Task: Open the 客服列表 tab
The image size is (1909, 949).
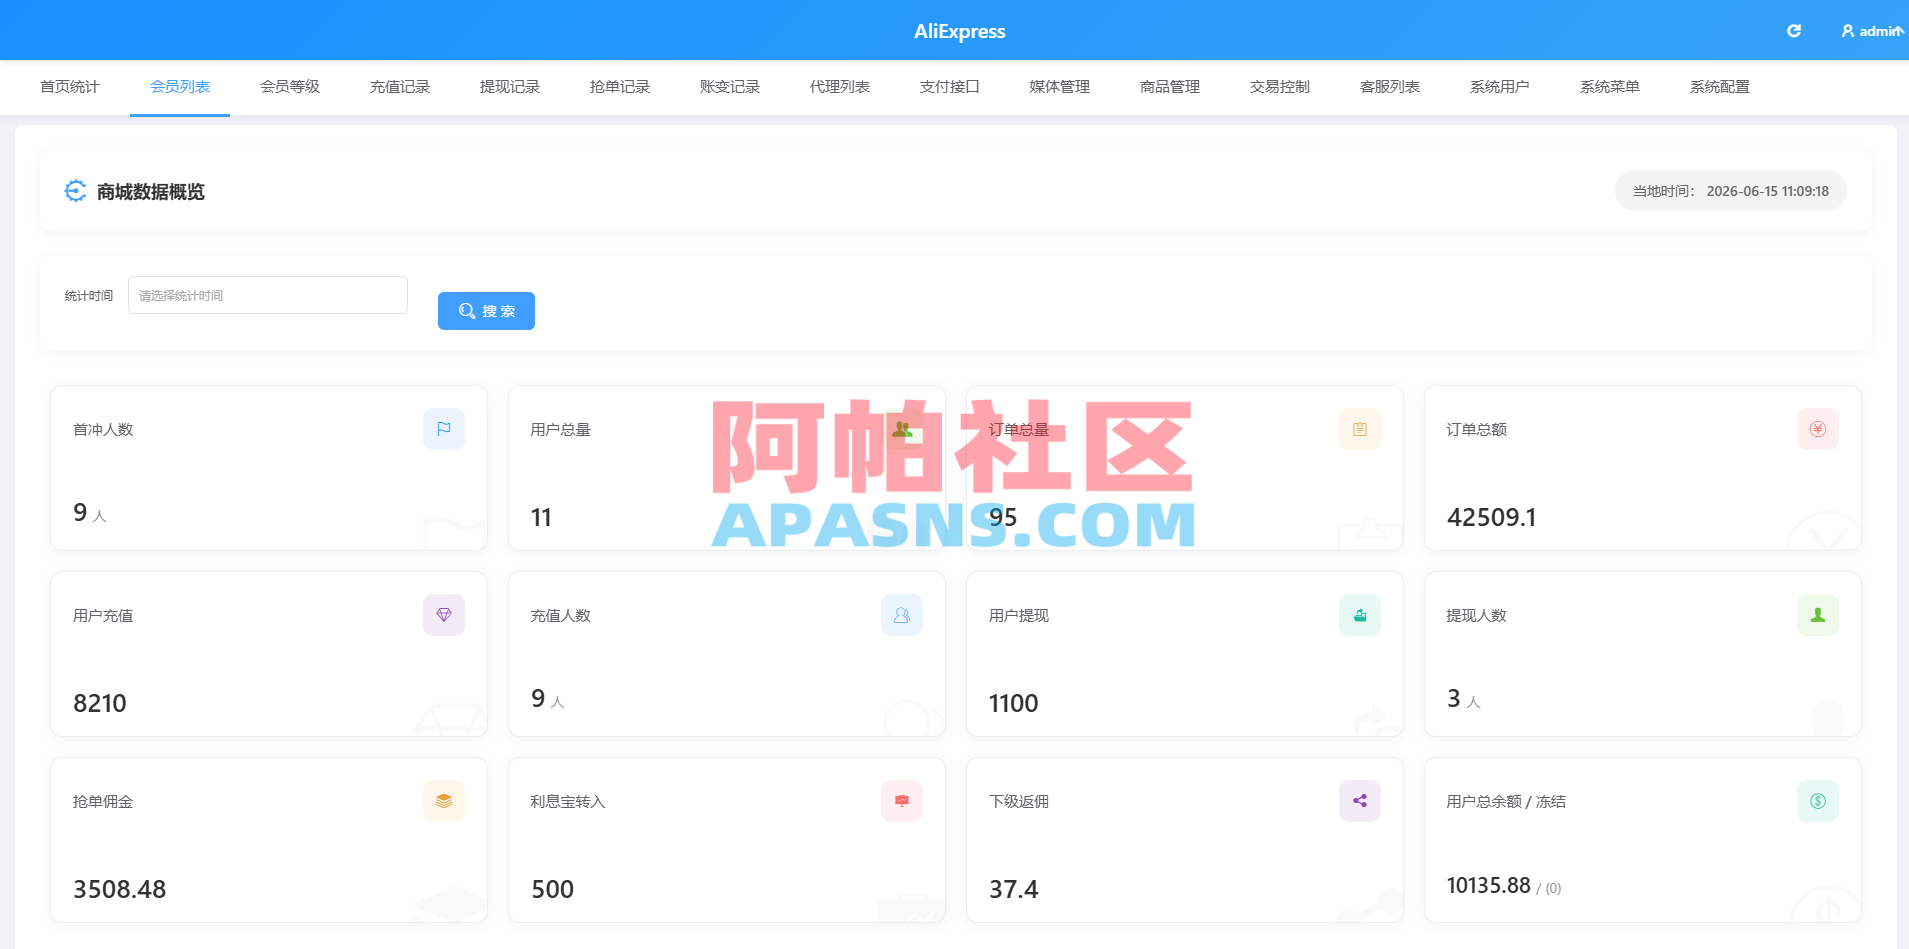Action: point(1390,87)
